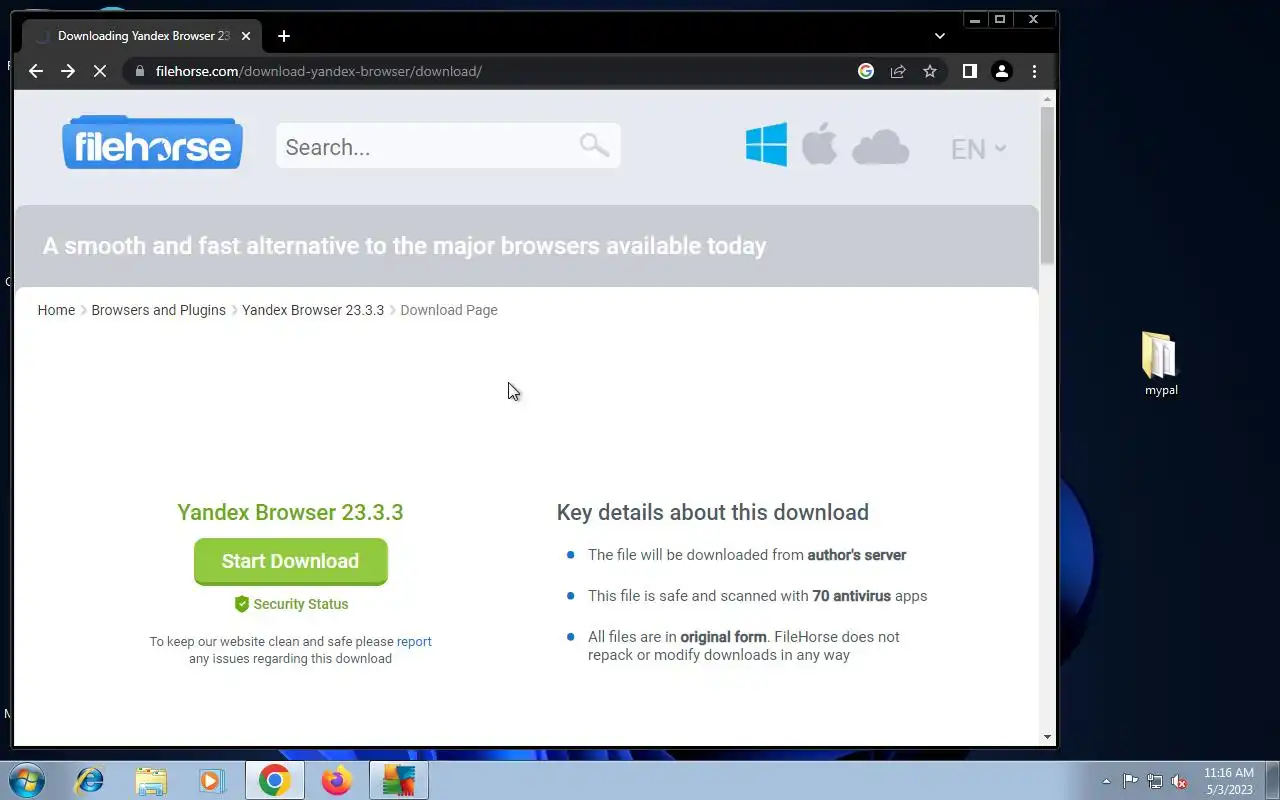Click the green Security Status shield icon
The width and height of the screenshot is (1280, 800).
coord(241,604)
